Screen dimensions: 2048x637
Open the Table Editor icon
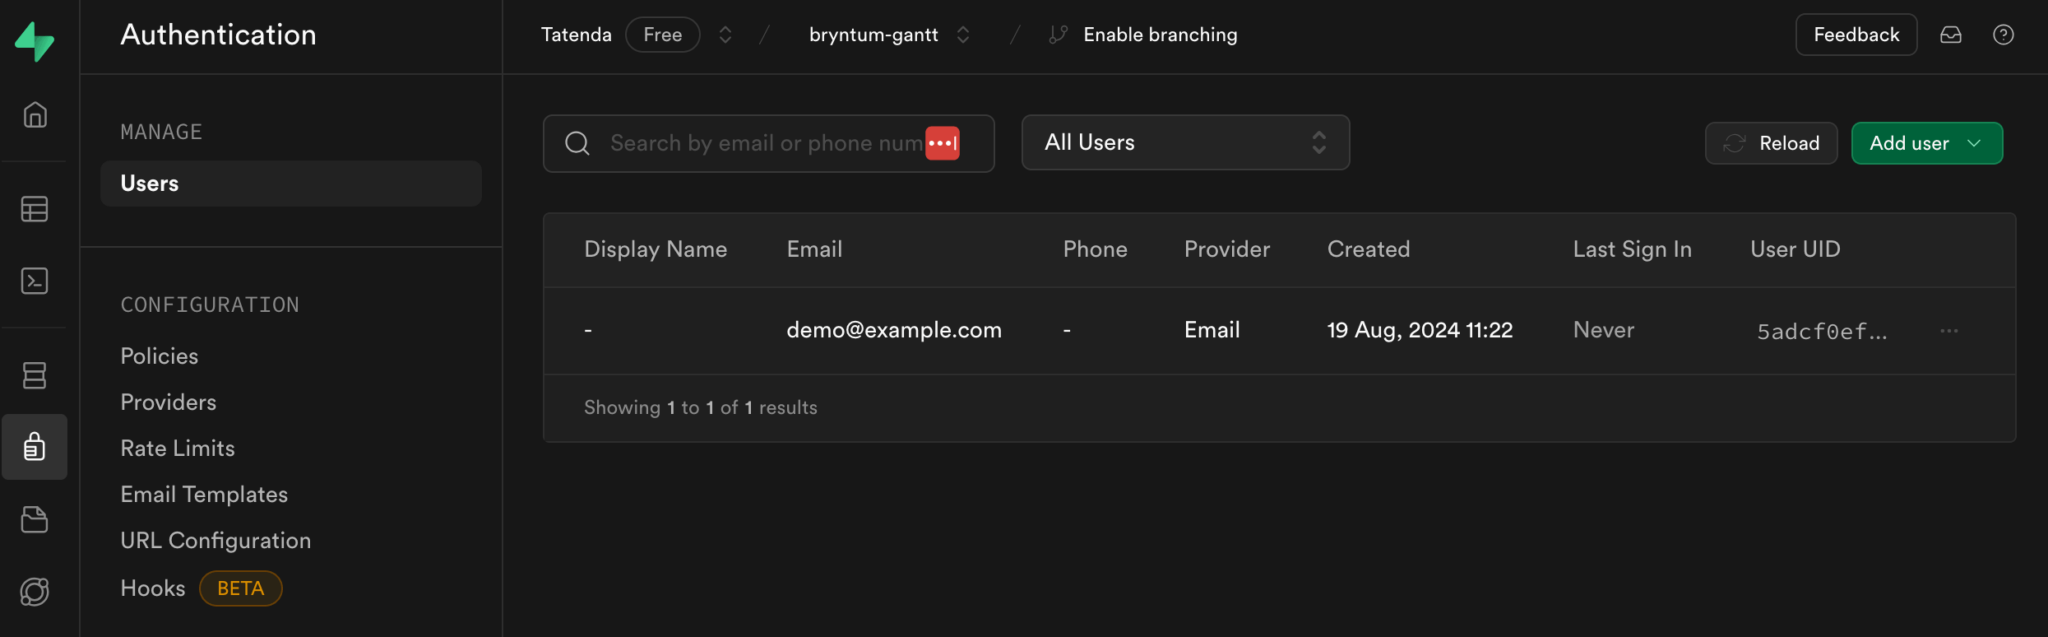pos(35,209)
